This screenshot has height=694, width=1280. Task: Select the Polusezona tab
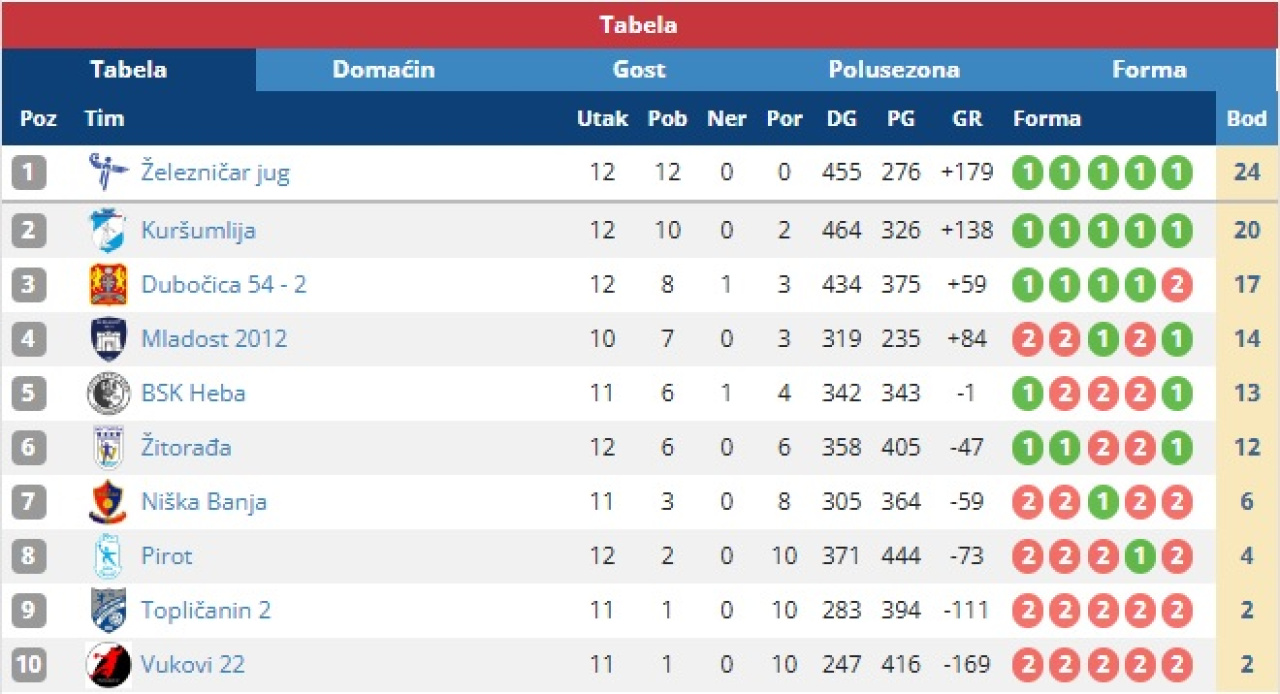pos(893,70)
